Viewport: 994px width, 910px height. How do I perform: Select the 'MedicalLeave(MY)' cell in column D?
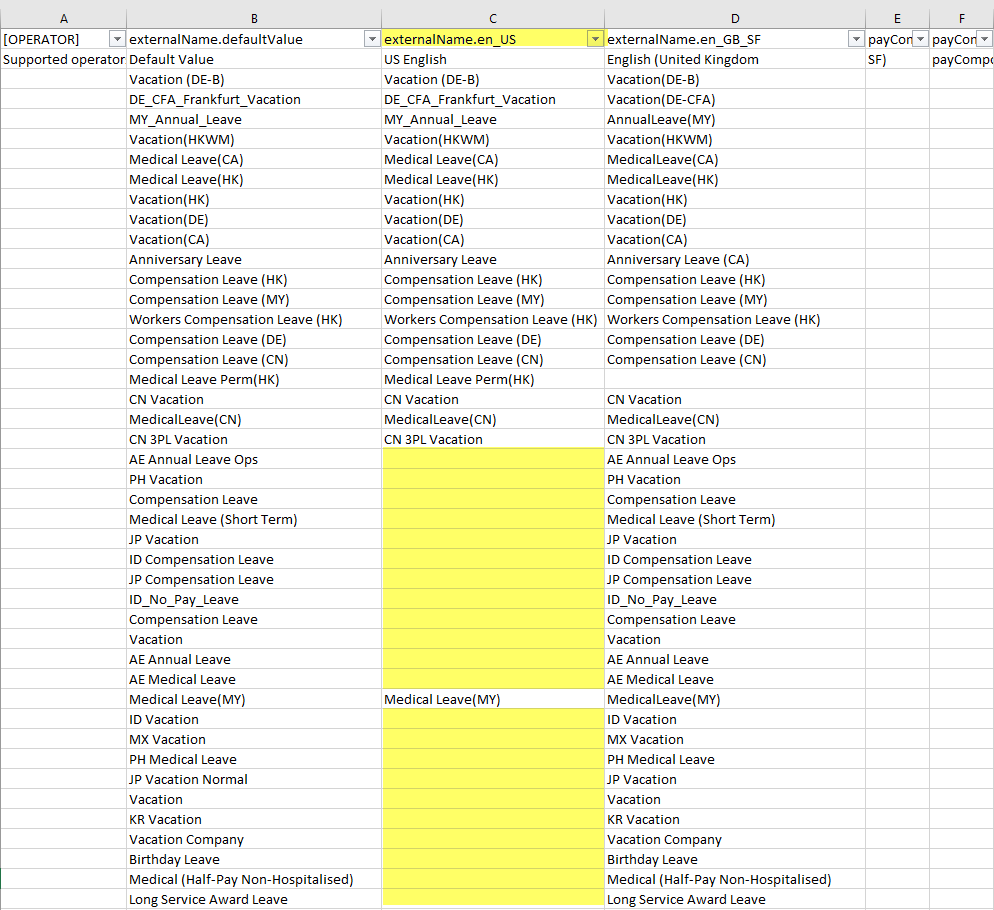(x=735, y=699)
